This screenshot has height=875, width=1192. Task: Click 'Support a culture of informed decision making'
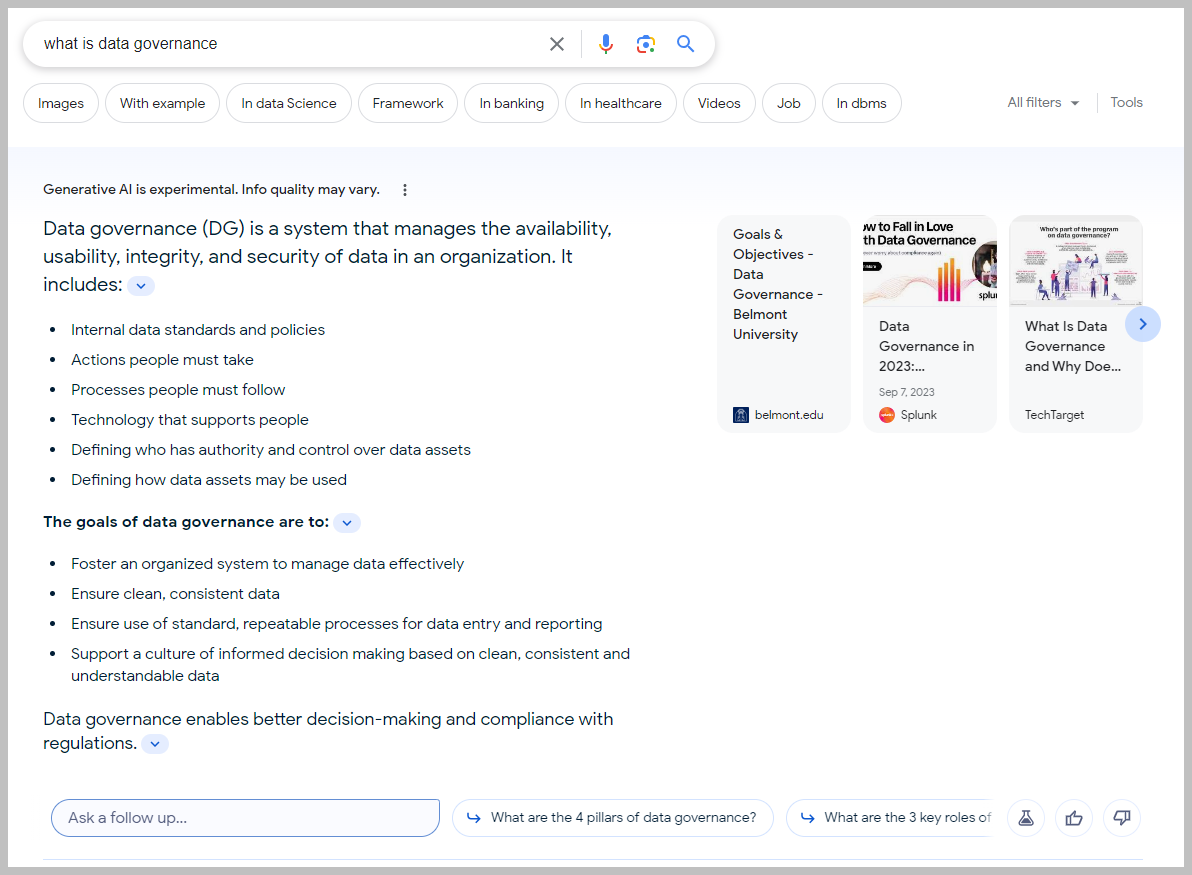click(350, 664)
